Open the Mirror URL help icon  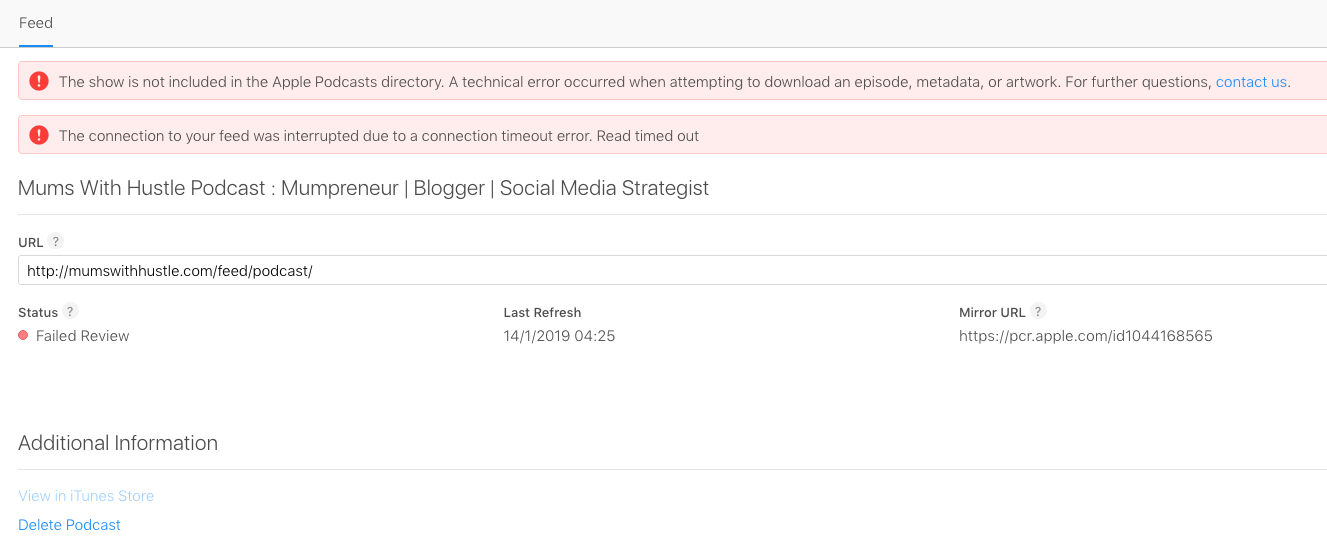click(x=1039, y=312)
